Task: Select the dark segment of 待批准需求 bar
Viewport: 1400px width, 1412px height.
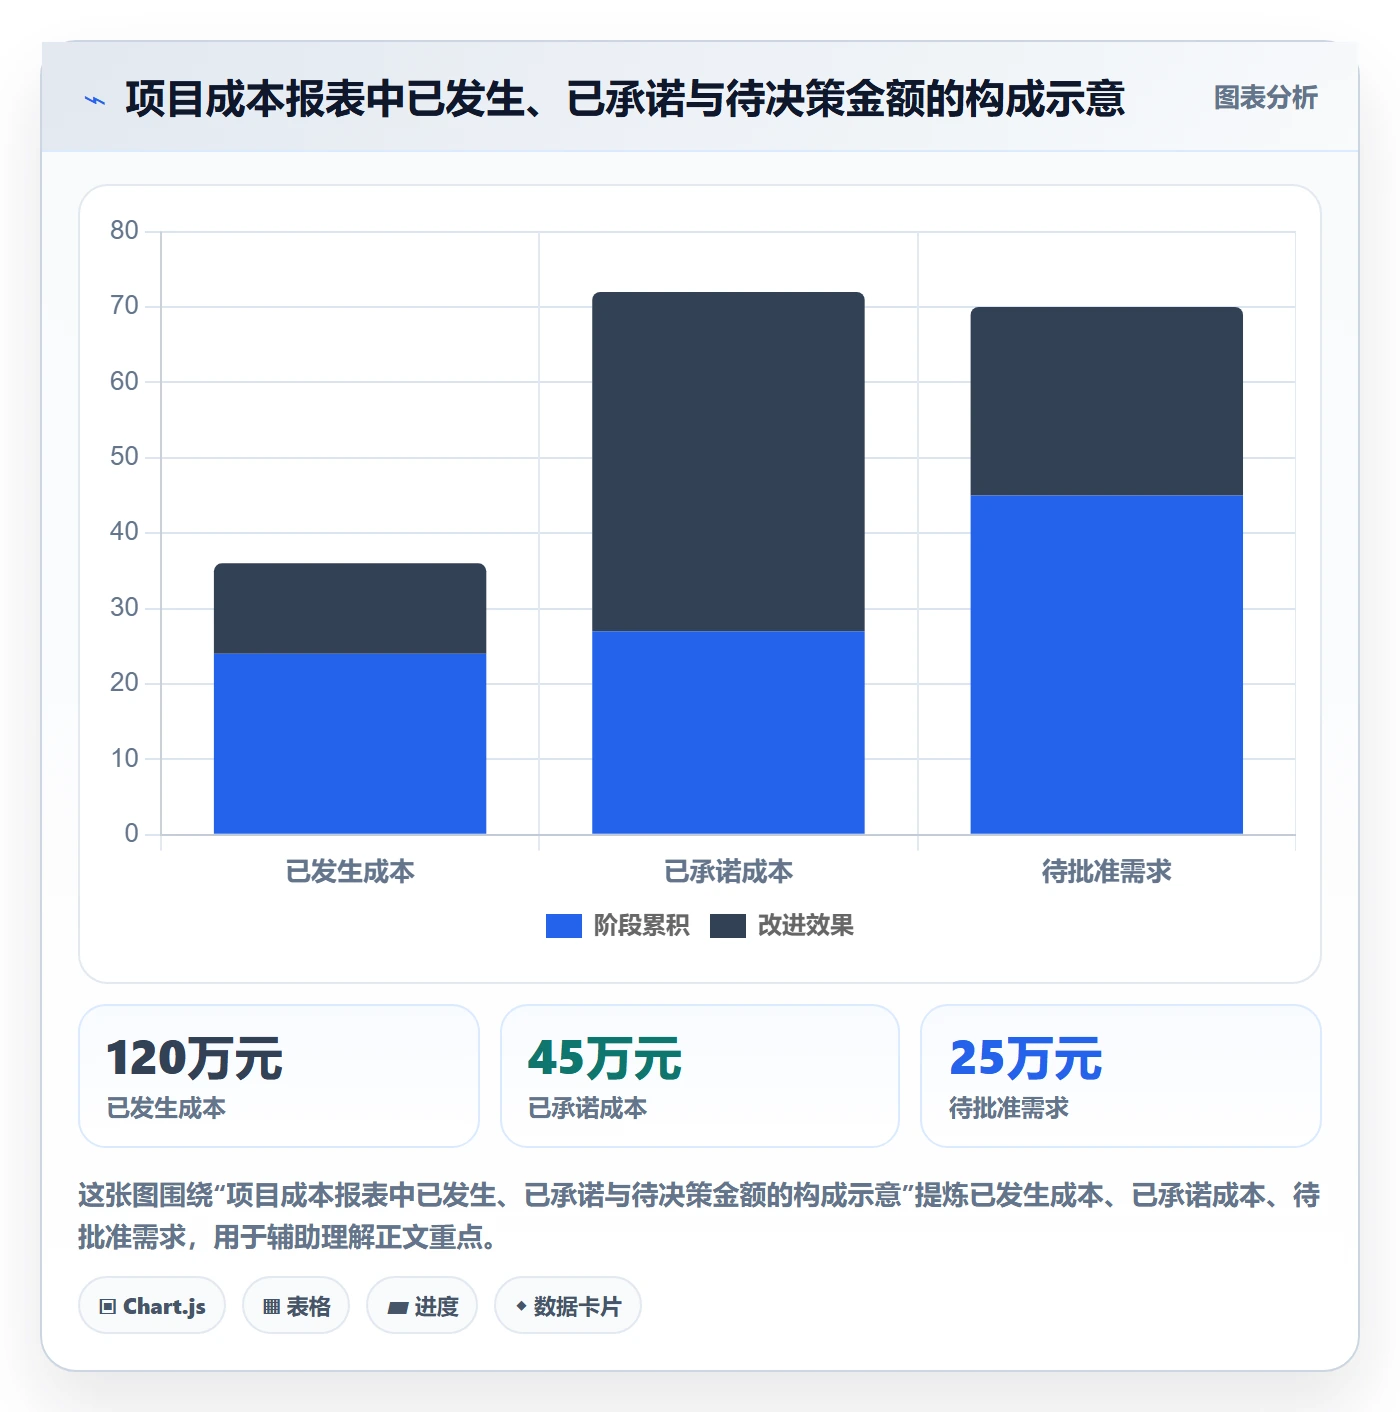Action: 1106,401
